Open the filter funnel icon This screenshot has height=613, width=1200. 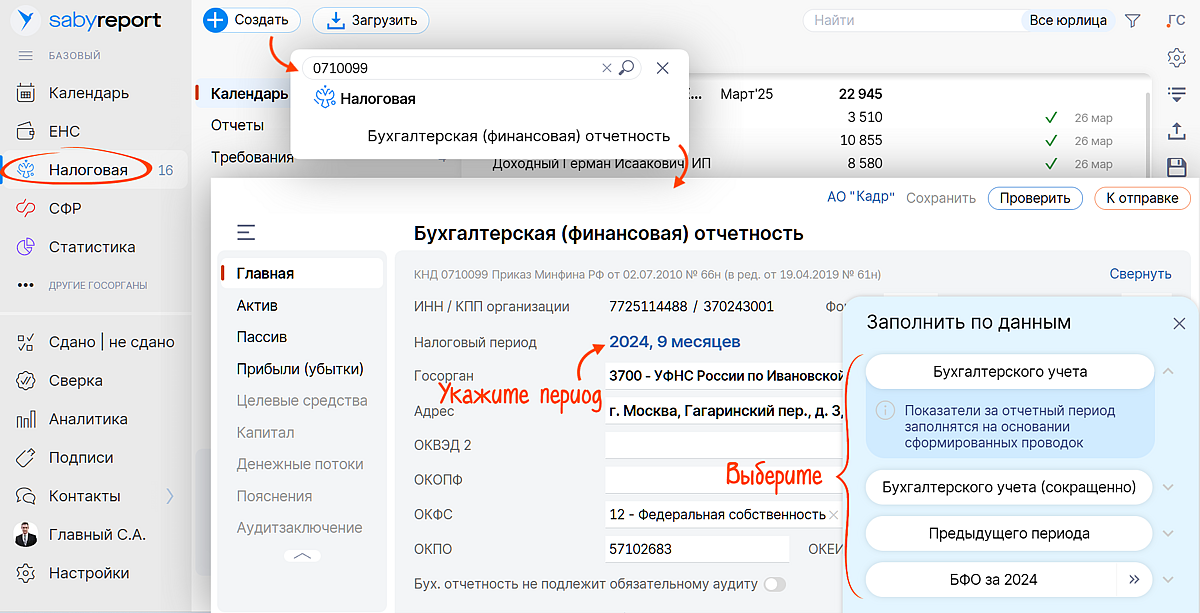1133,20
